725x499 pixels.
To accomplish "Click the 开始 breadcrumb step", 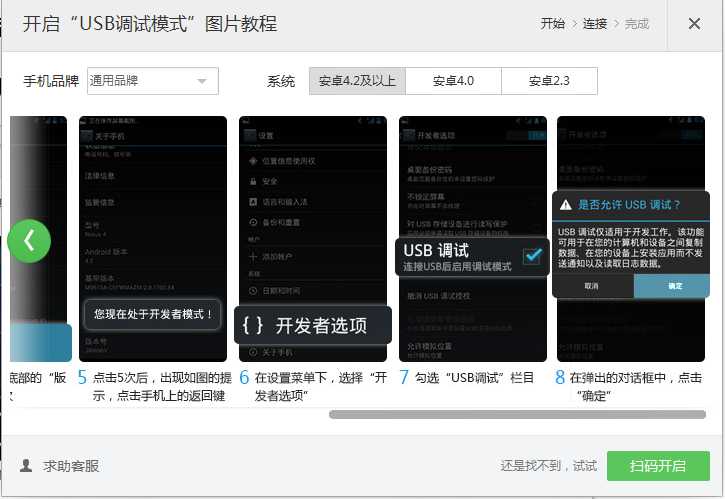I will click(x=553, y=24).
